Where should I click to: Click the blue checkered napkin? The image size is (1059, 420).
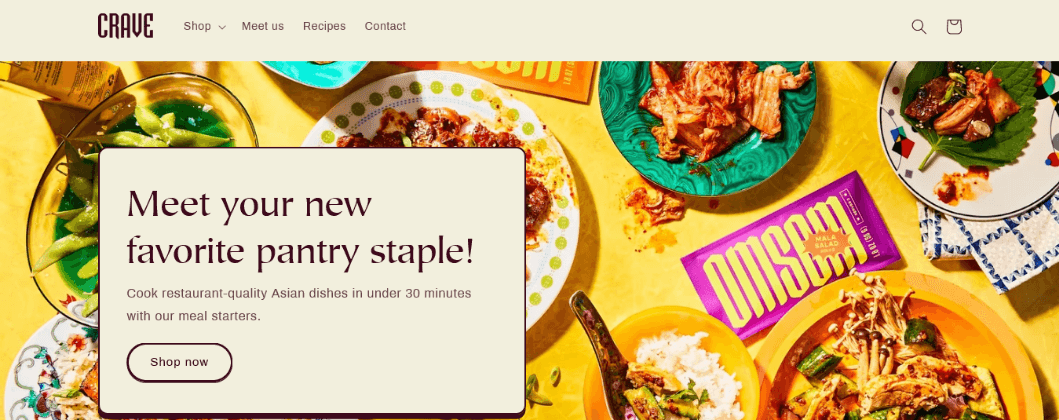(x=993, y=243)
